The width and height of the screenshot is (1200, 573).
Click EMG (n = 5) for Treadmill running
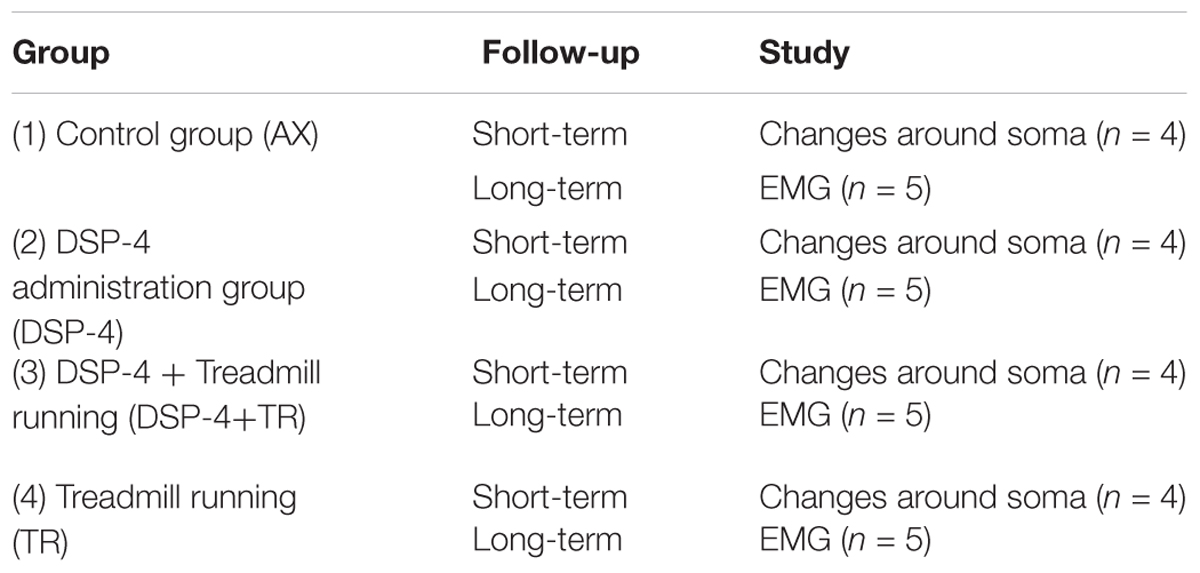click(x=845, y=541)
